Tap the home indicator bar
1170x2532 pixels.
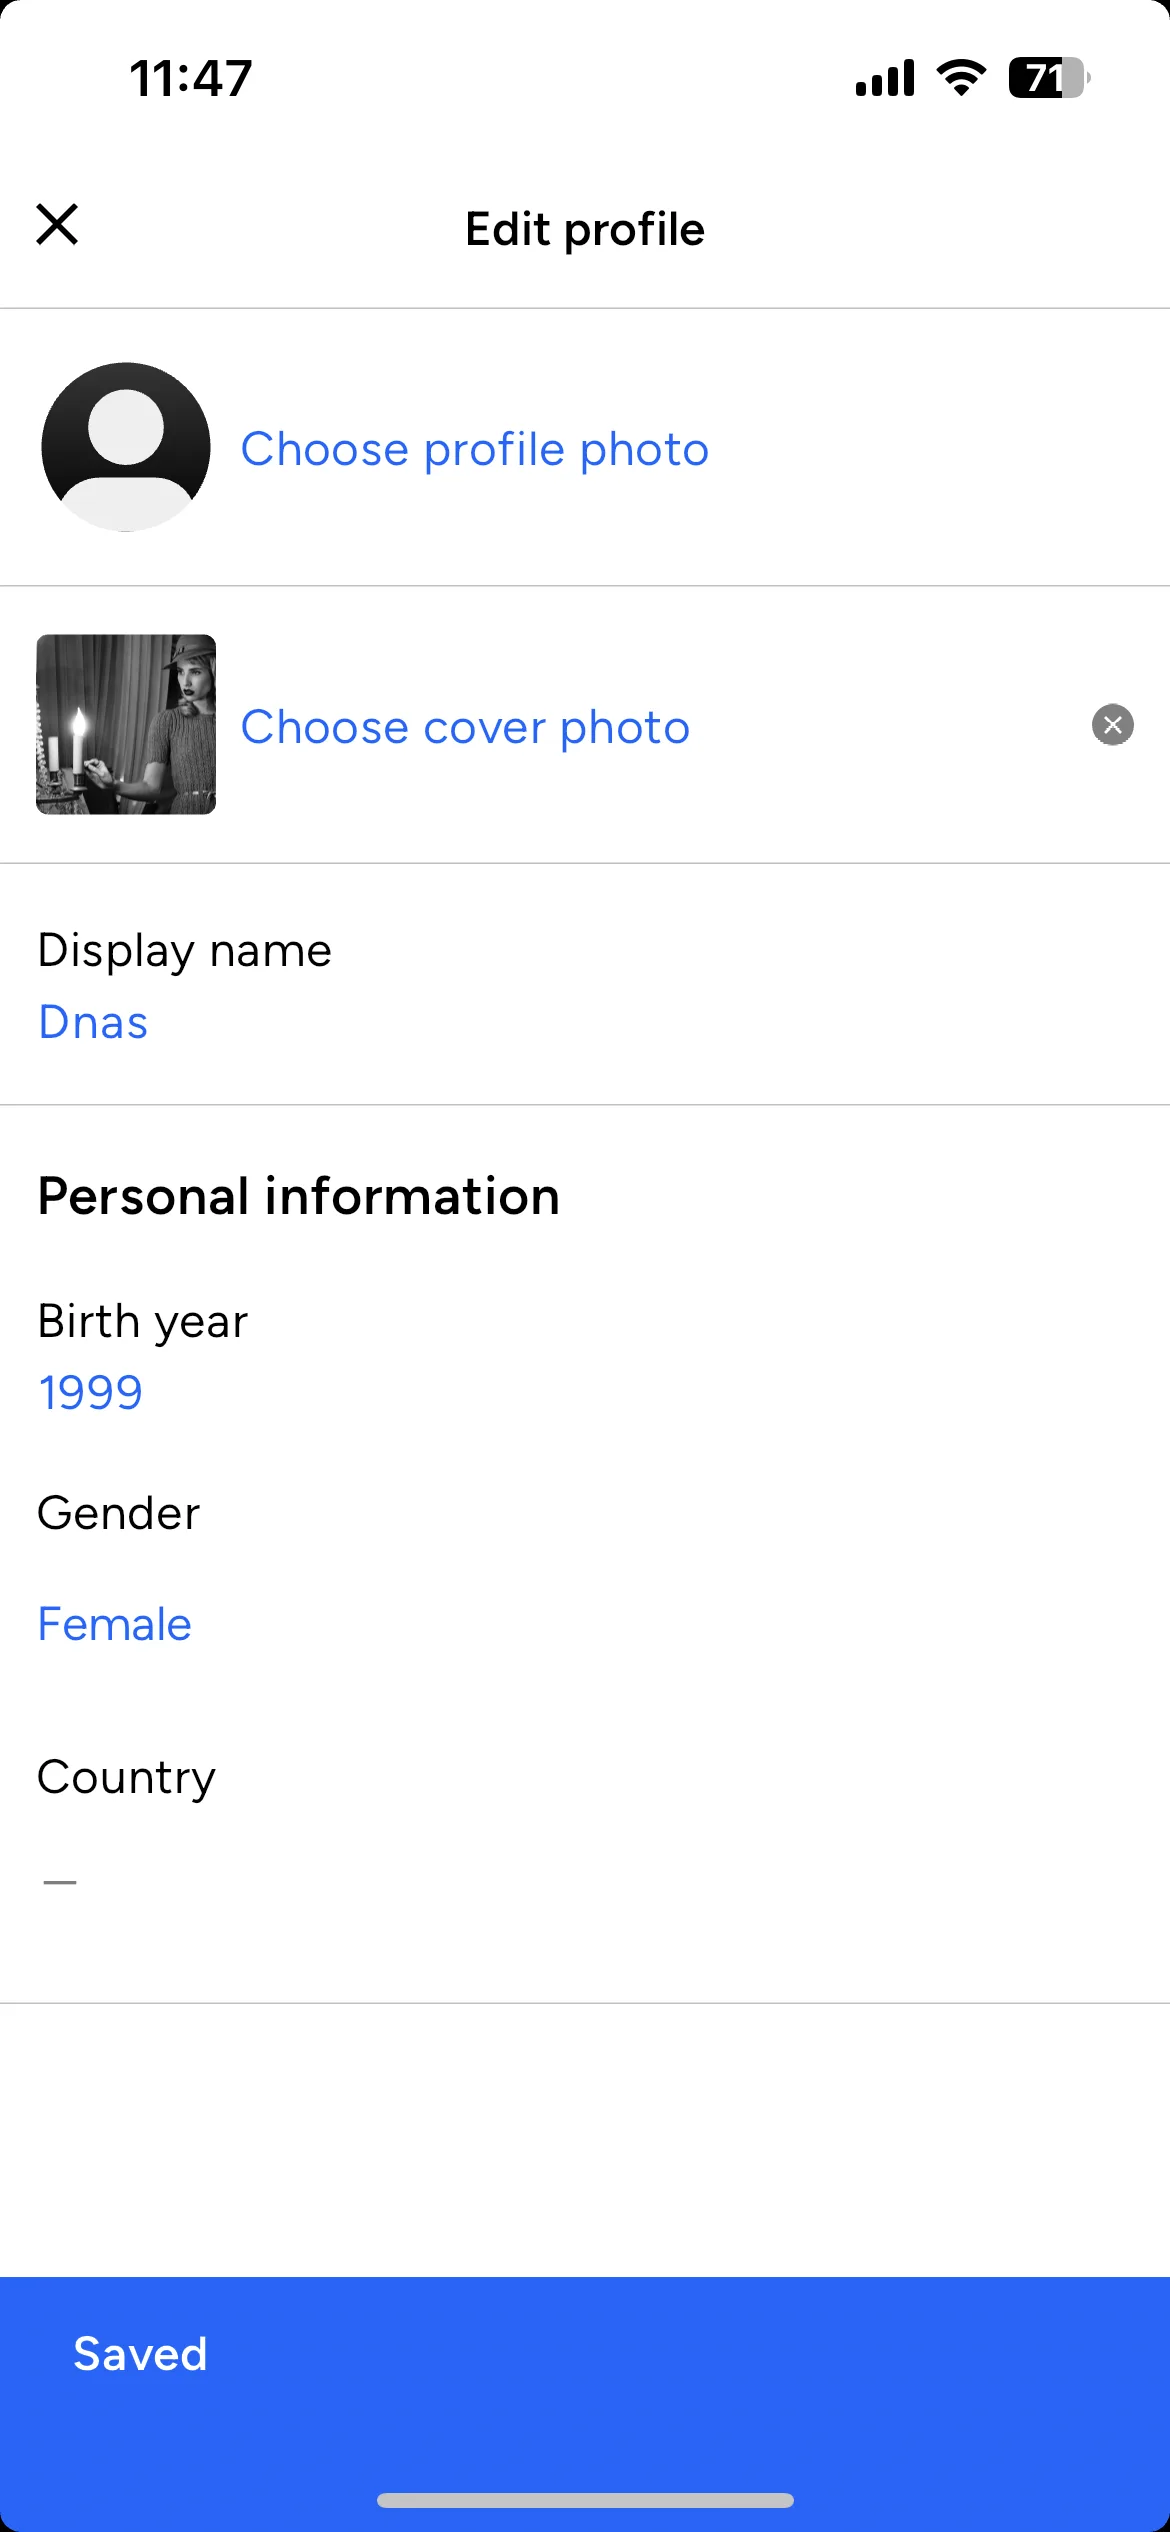[x=585, y=2500]
